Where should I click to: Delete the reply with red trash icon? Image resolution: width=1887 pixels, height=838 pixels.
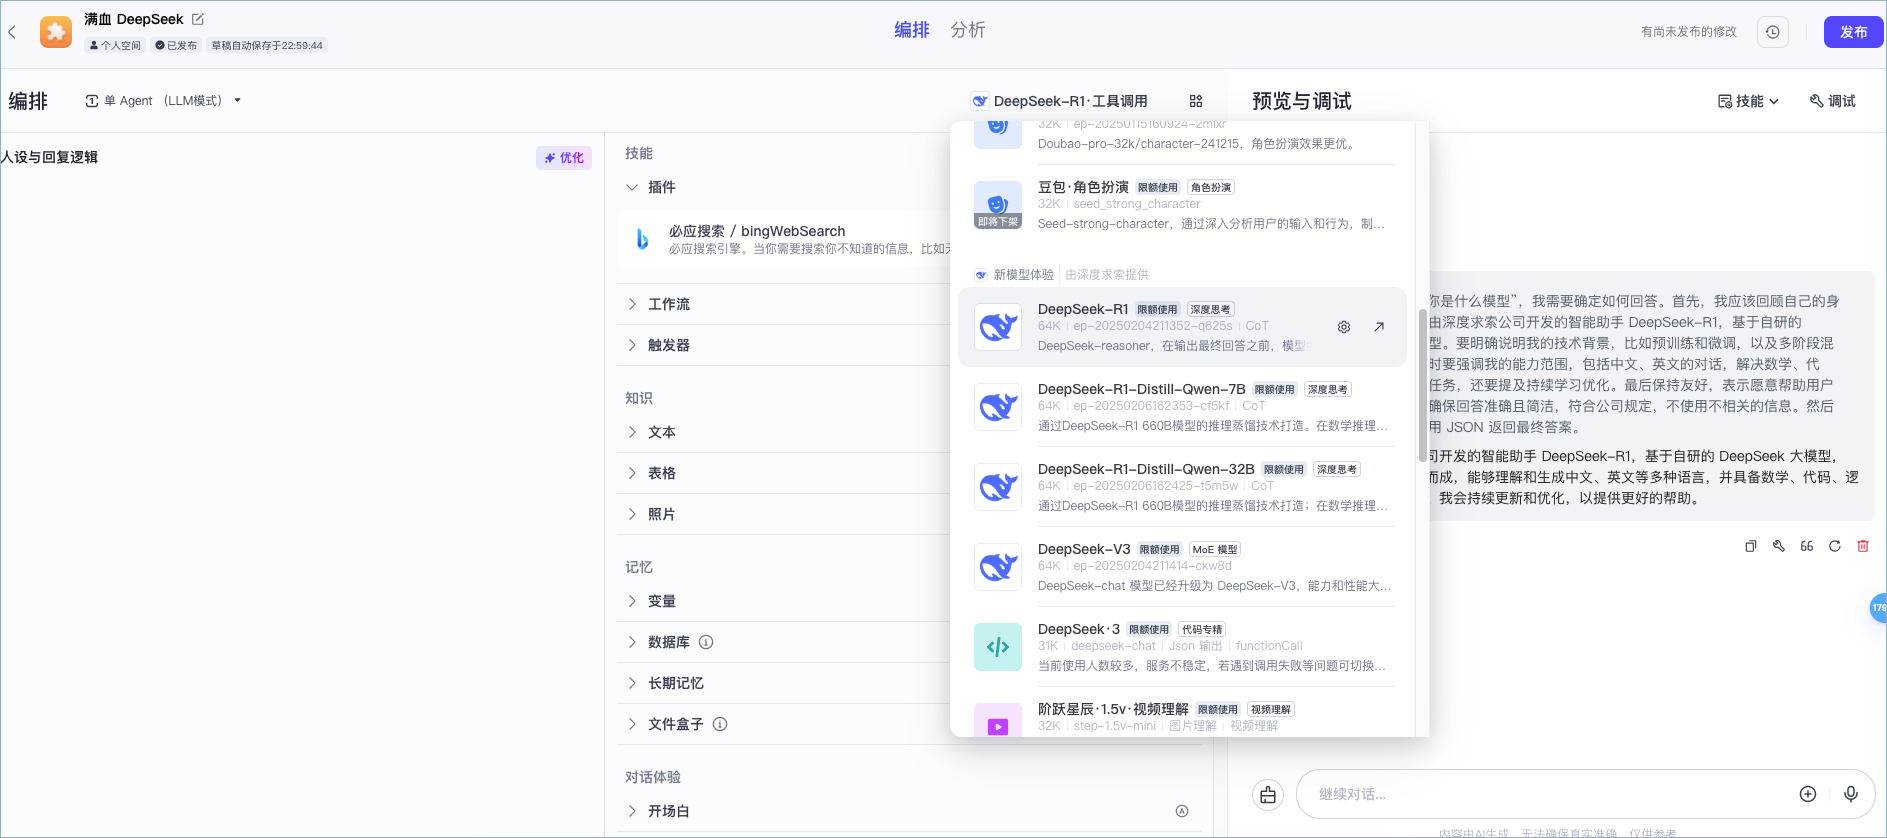pos(1863,546)
